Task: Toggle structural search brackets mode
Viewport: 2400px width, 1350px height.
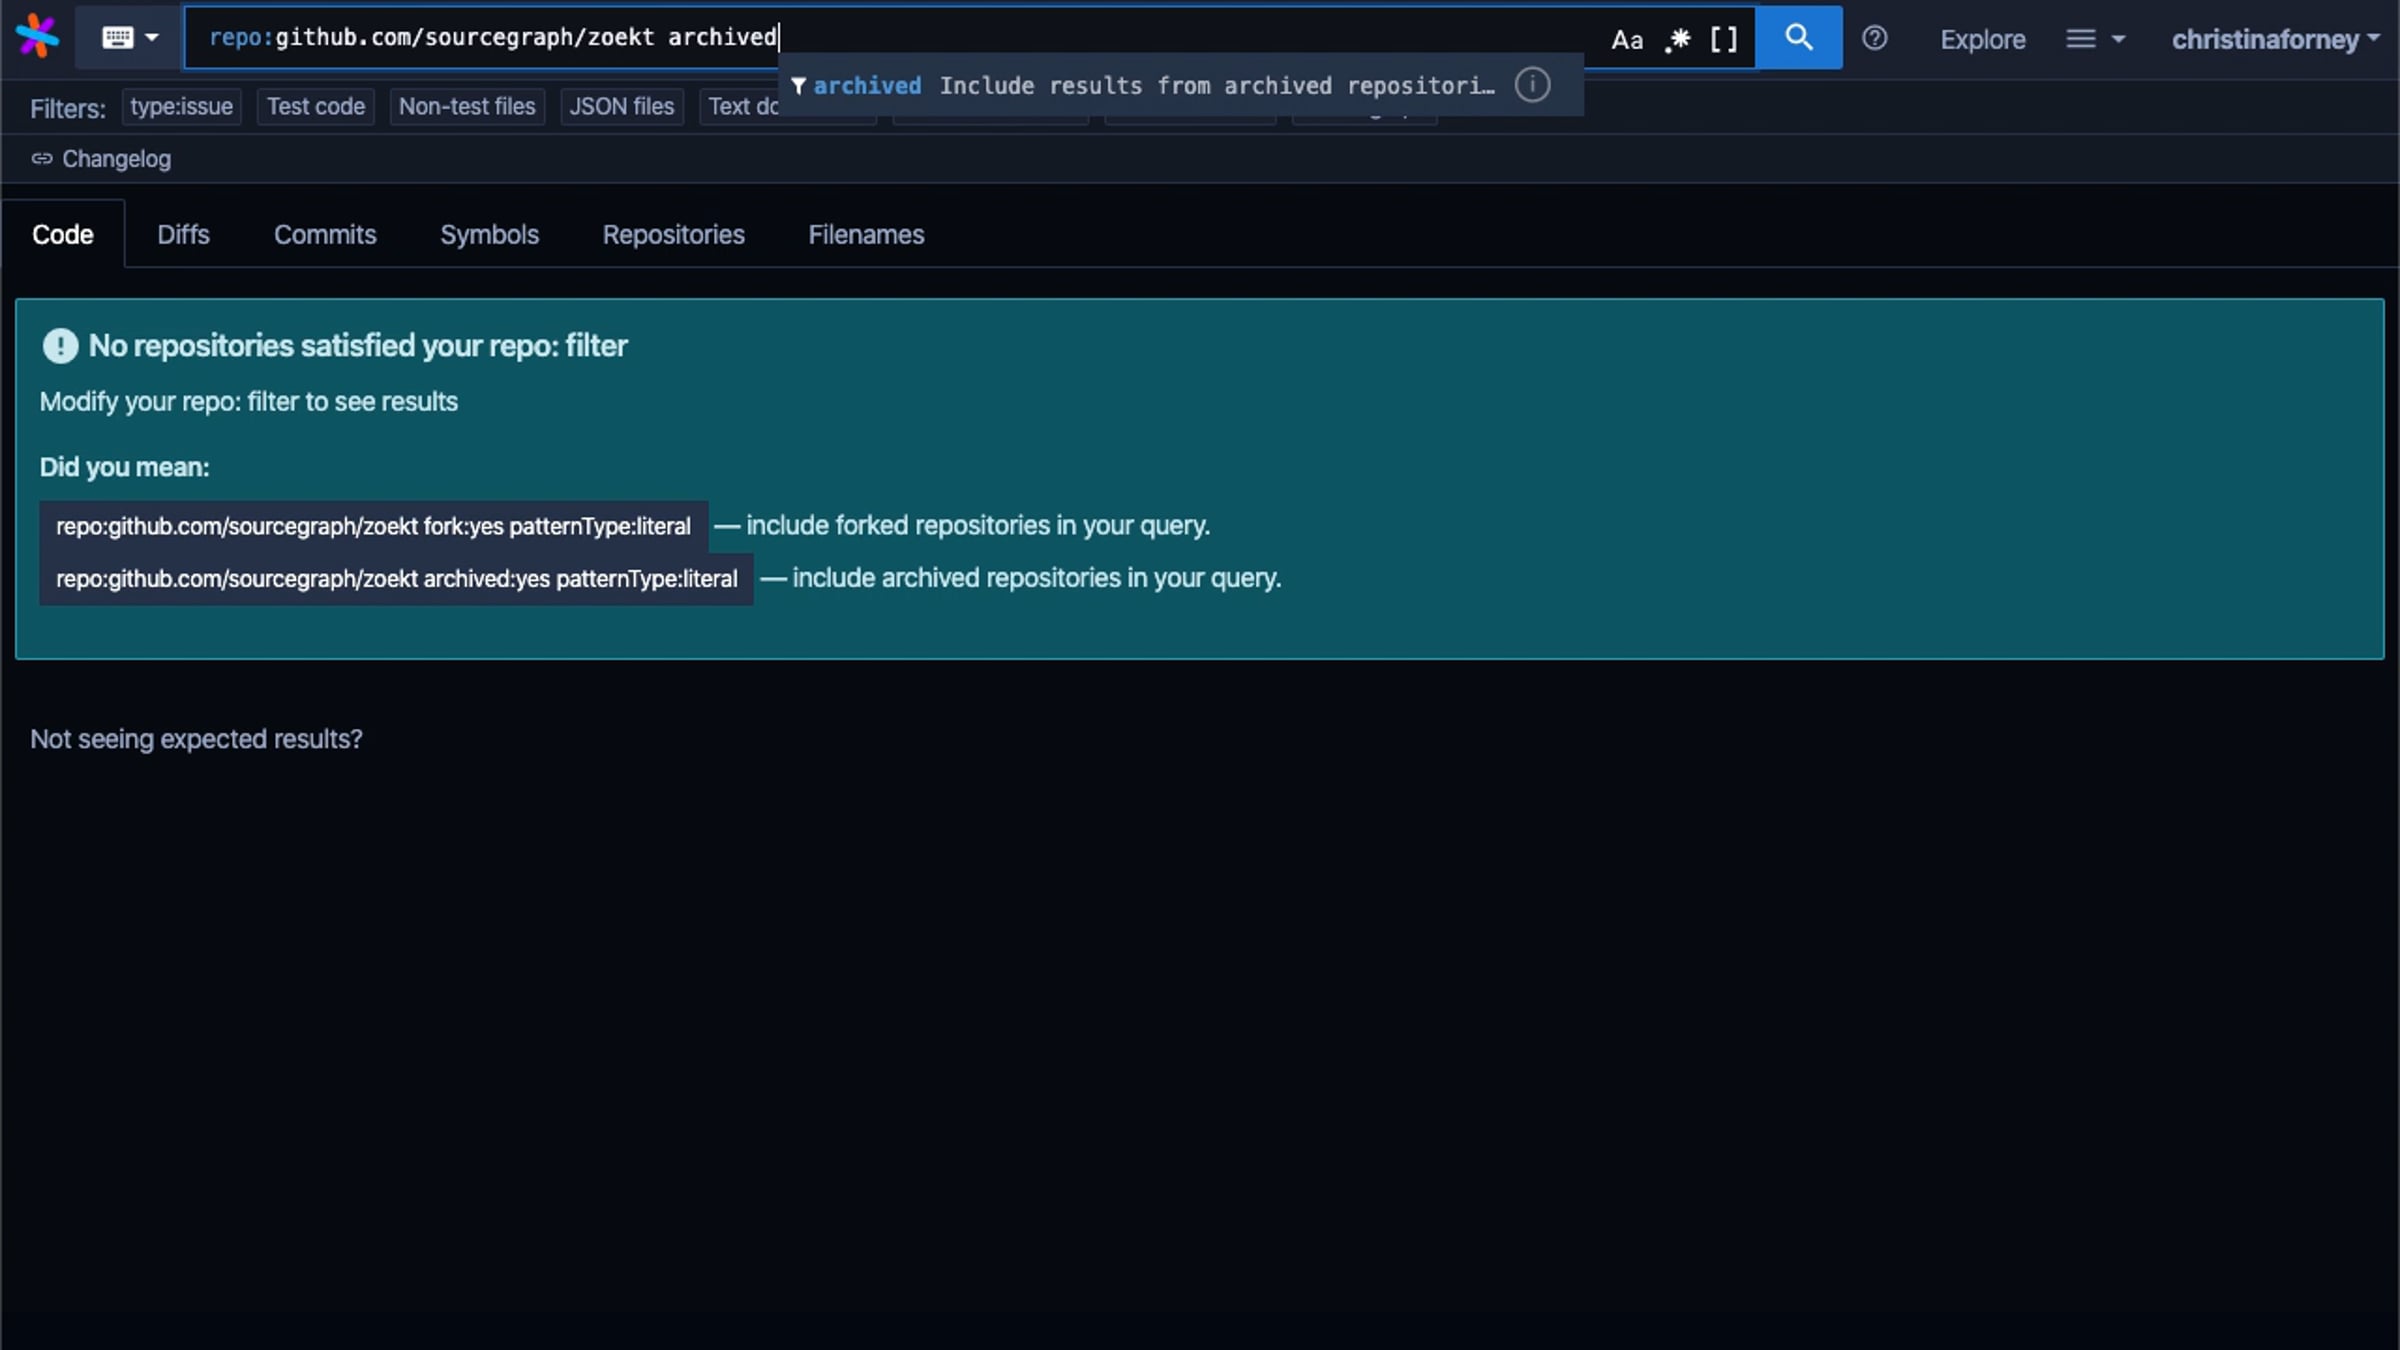Action: pyautogui.click(x=1724, y=39)
